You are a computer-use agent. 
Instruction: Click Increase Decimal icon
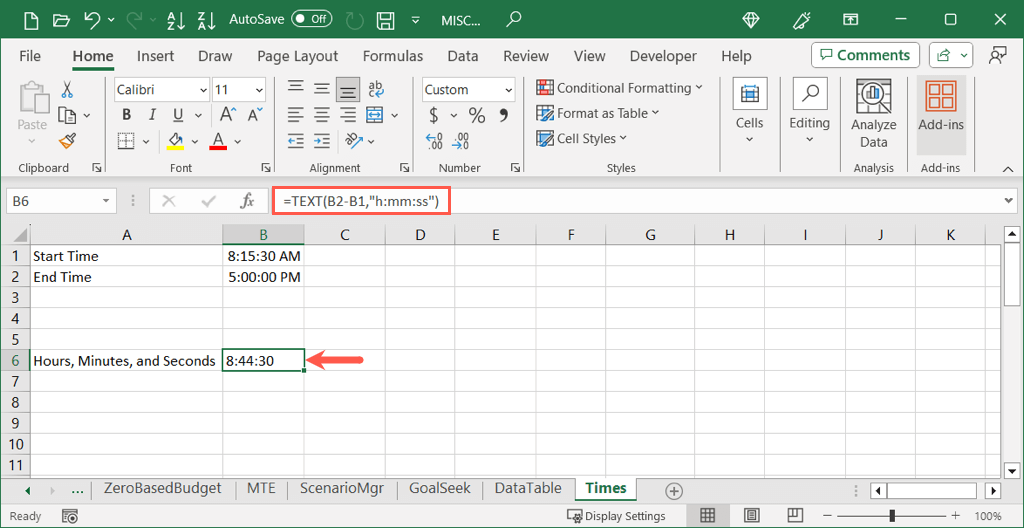(434, 140)
